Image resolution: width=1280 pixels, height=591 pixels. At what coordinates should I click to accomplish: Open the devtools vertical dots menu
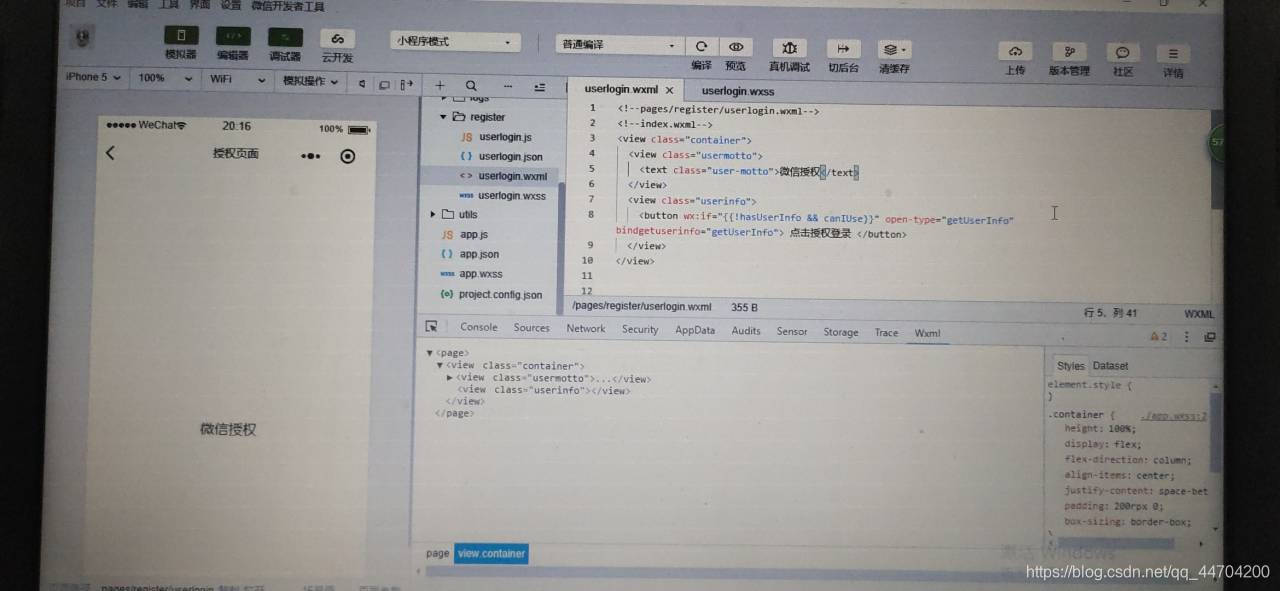coord(1187,337)
